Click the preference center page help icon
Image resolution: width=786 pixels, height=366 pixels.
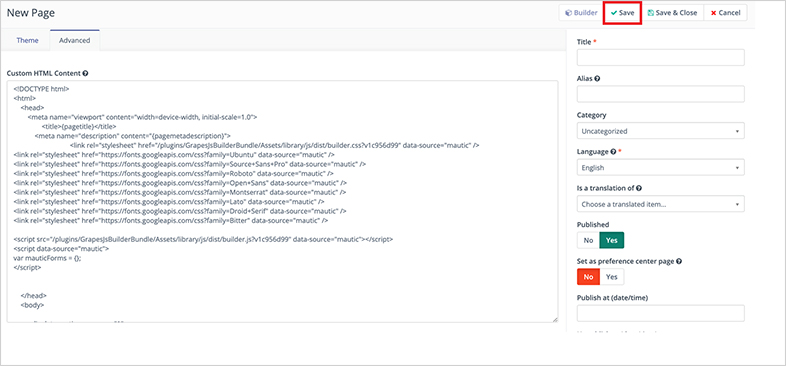[x=679, y=261]
